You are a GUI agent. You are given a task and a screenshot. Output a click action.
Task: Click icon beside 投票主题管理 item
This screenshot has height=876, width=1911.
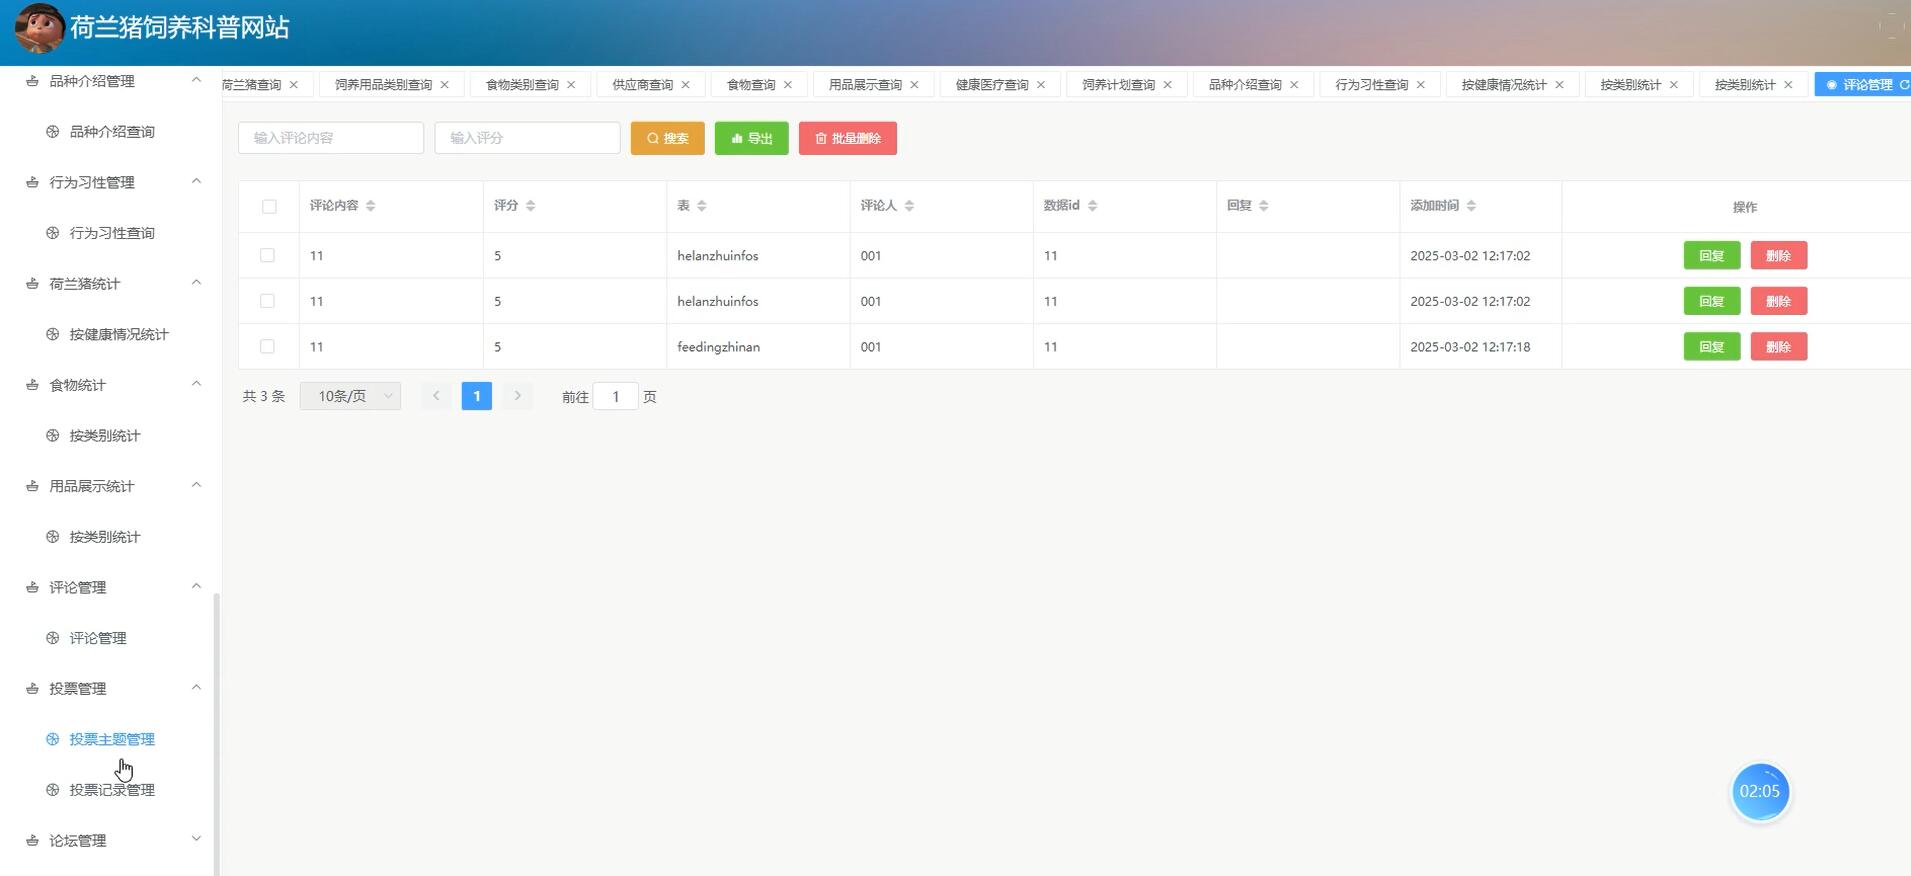(x=53, y=739)
